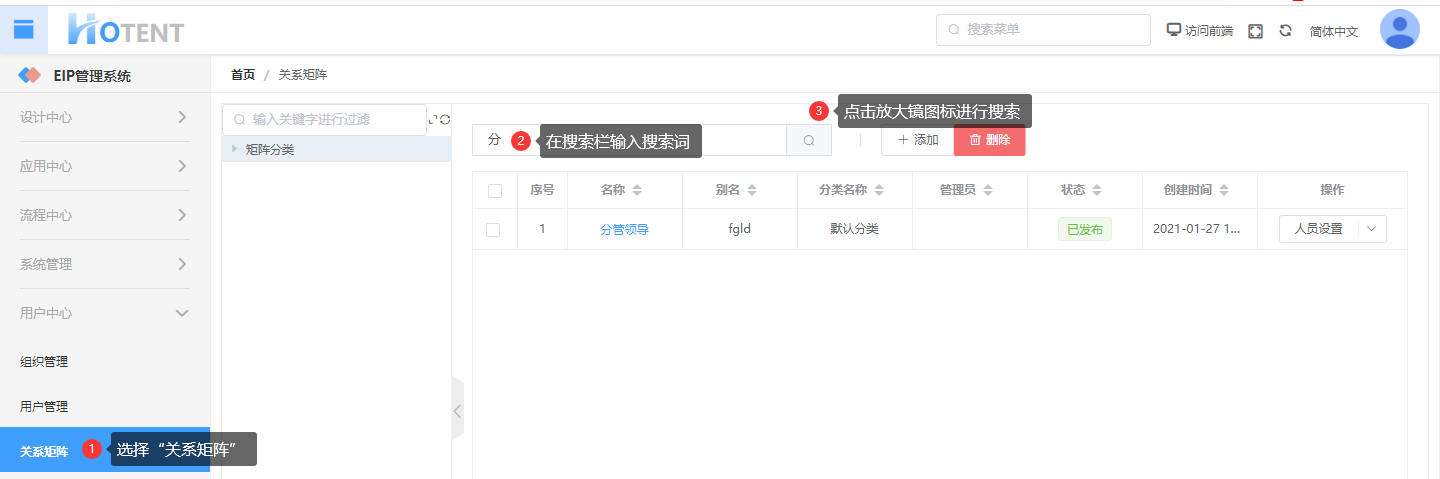Sort the 名称 column

[637, 190]
